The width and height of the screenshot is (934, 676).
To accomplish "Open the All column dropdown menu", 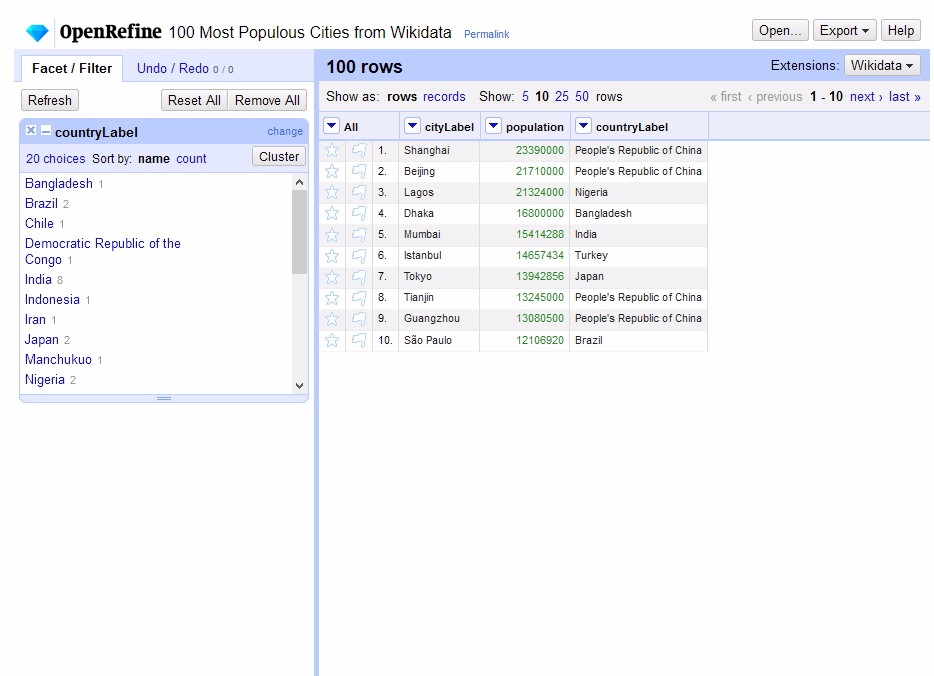I will (331, 126).
